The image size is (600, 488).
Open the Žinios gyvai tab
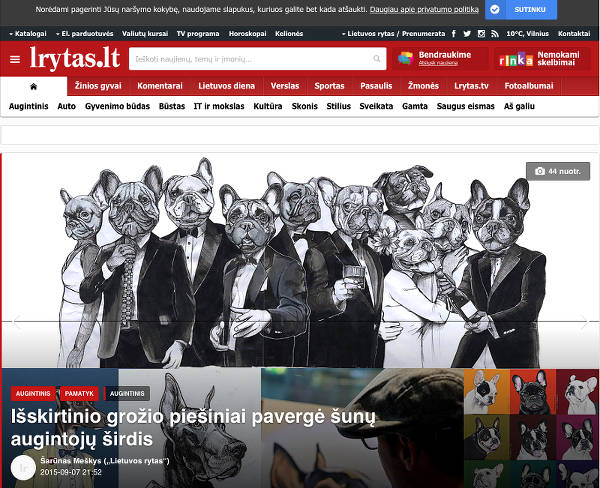click(x=98, y=86)
